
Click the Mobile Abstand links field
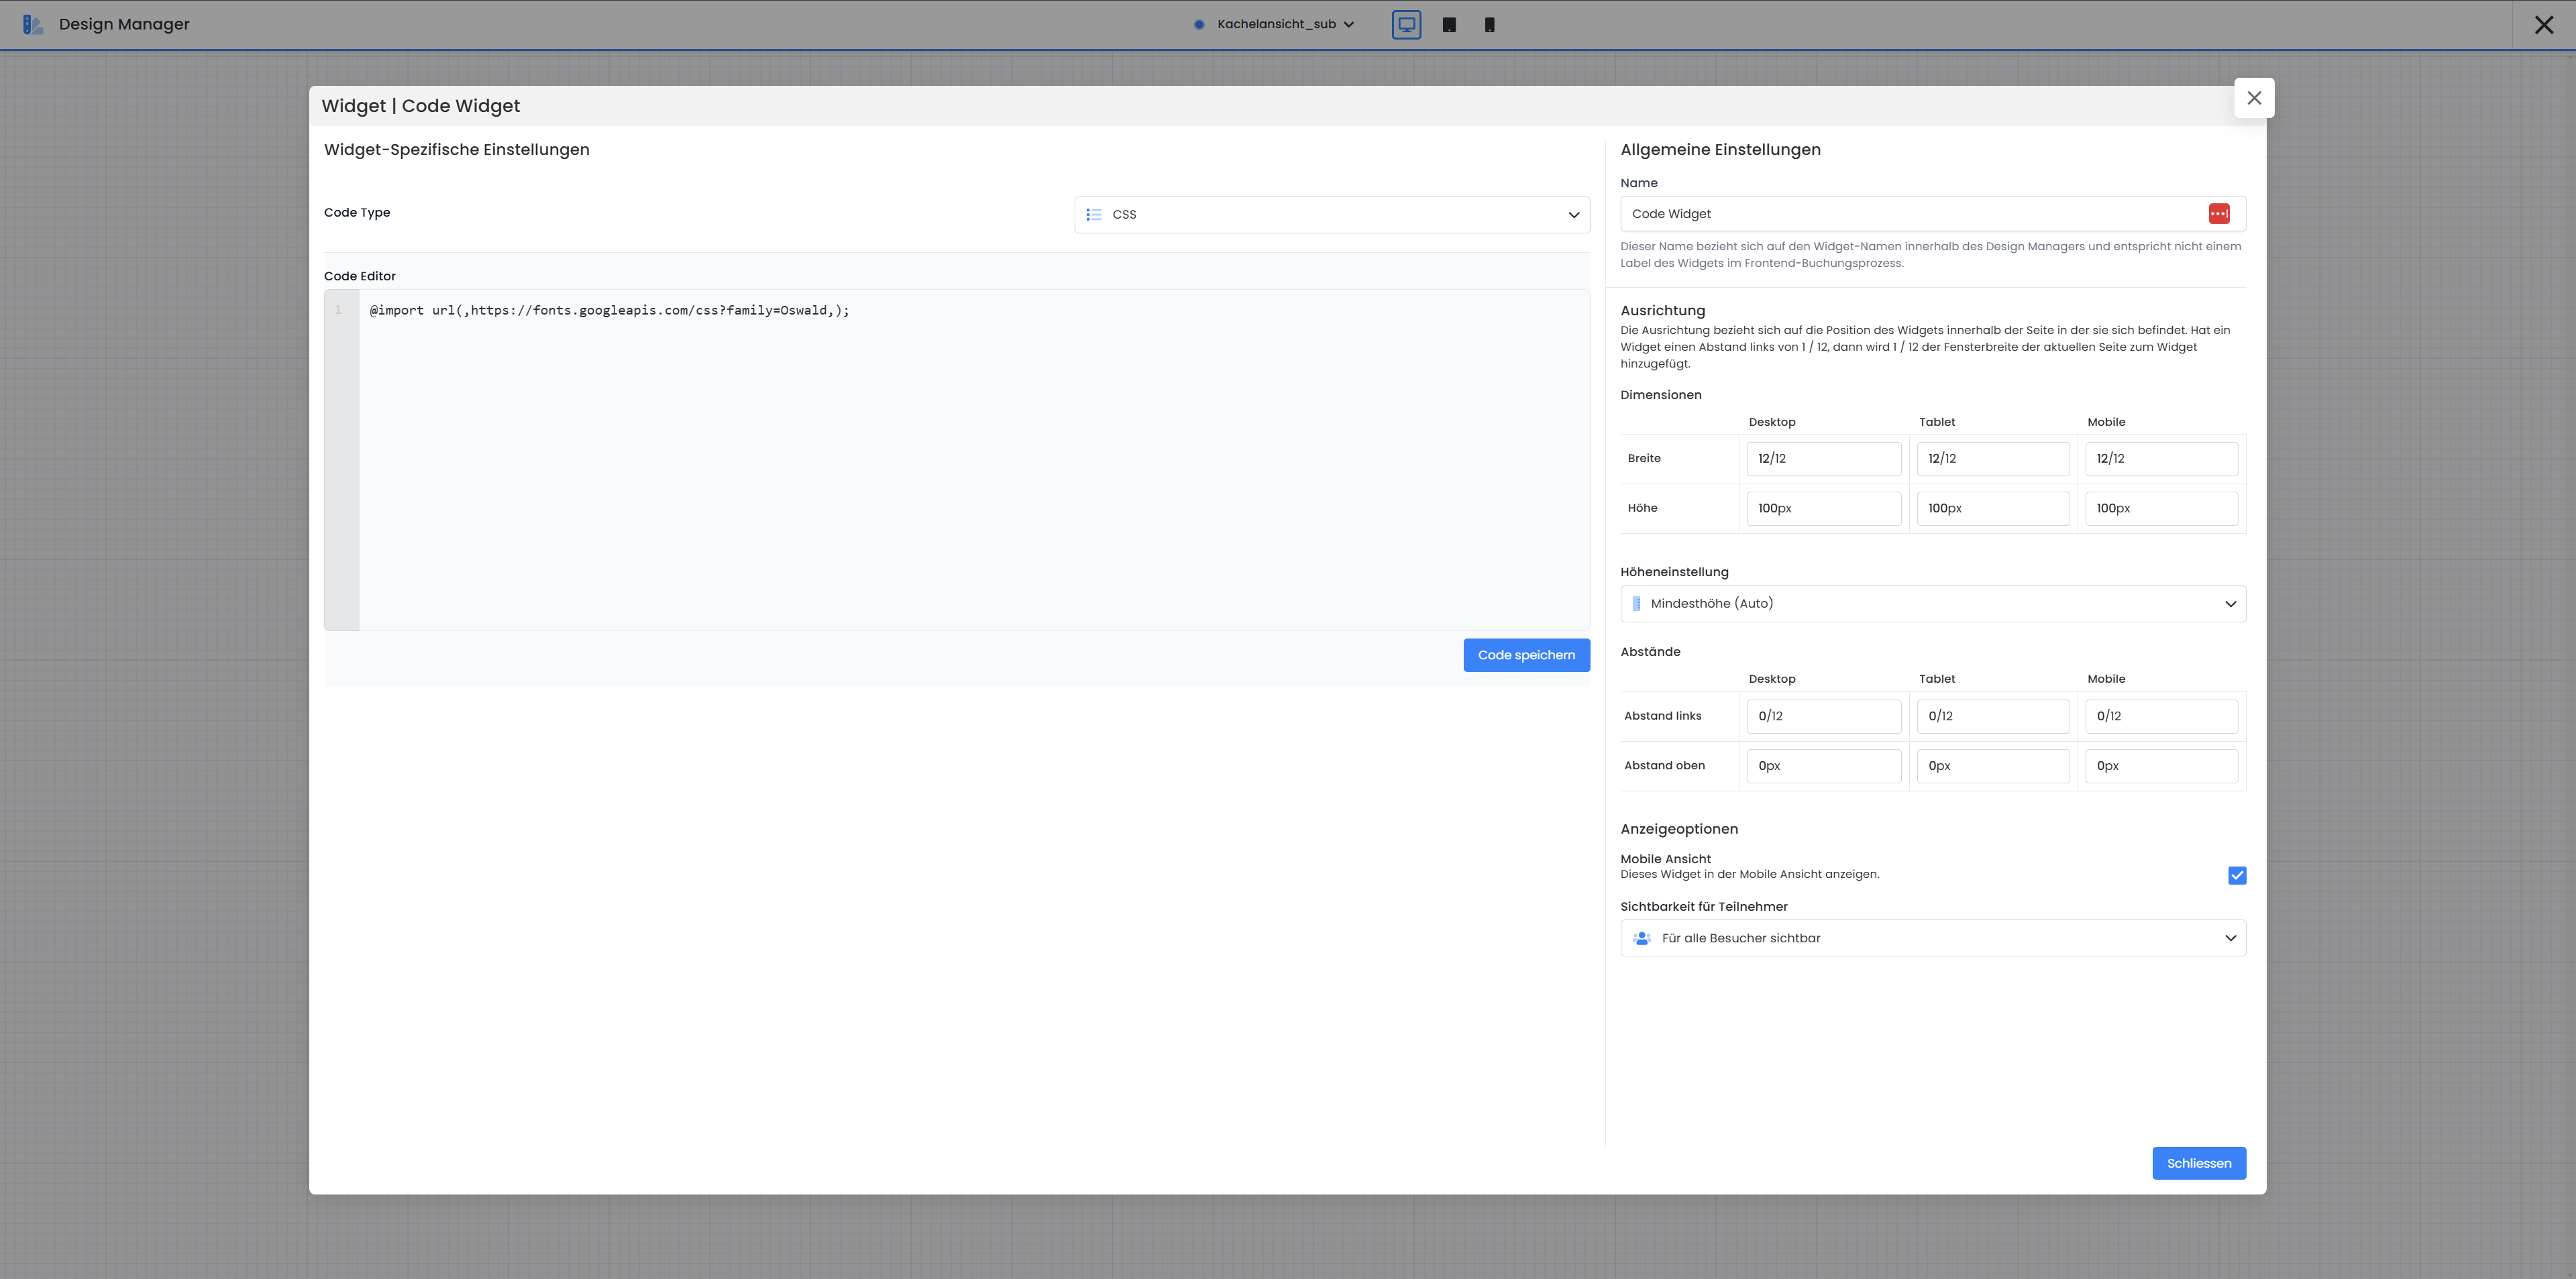click(x=2160, y=716)
